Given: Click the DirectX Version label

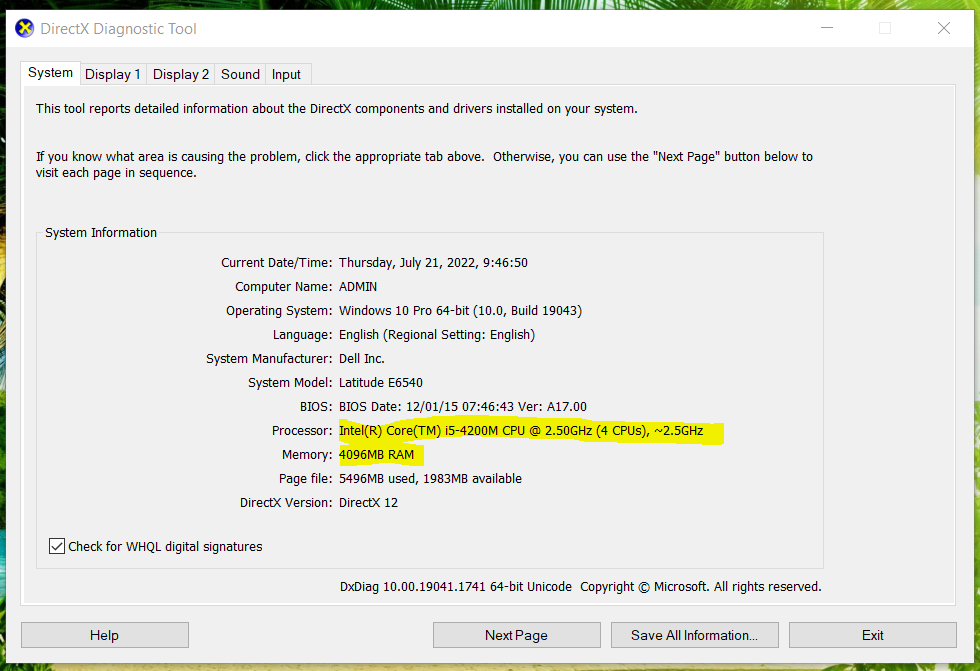Looking at the screenshot, I should [286, 503].
